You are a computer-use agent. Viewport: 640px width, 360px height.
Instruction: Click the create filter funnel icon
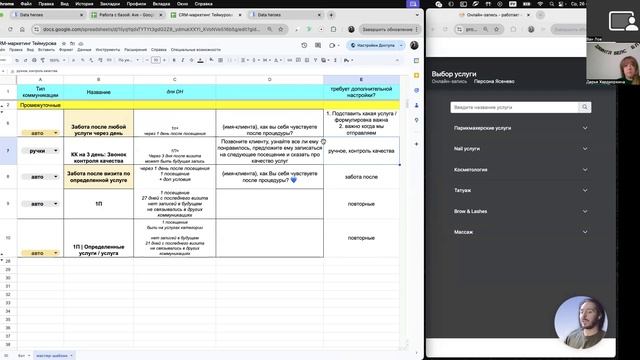click(316, 60)
